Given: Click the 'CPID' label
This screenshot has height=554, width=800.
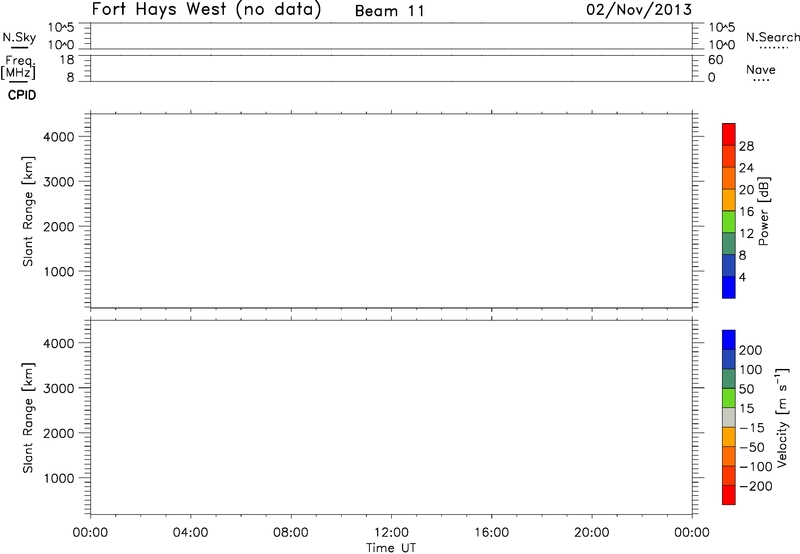Looking at the screenshot, I should click(22, 95).
